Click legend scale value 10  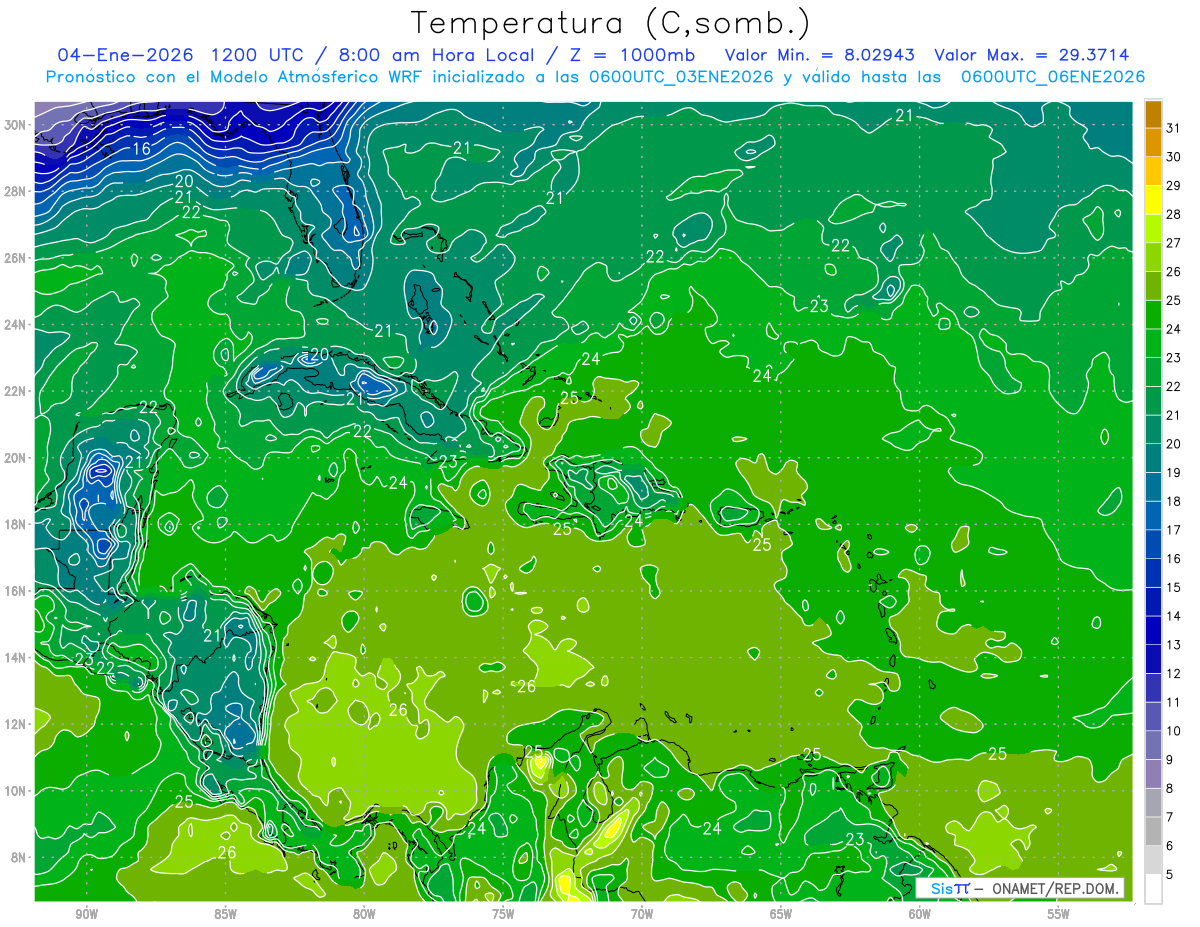(1174, 731)
